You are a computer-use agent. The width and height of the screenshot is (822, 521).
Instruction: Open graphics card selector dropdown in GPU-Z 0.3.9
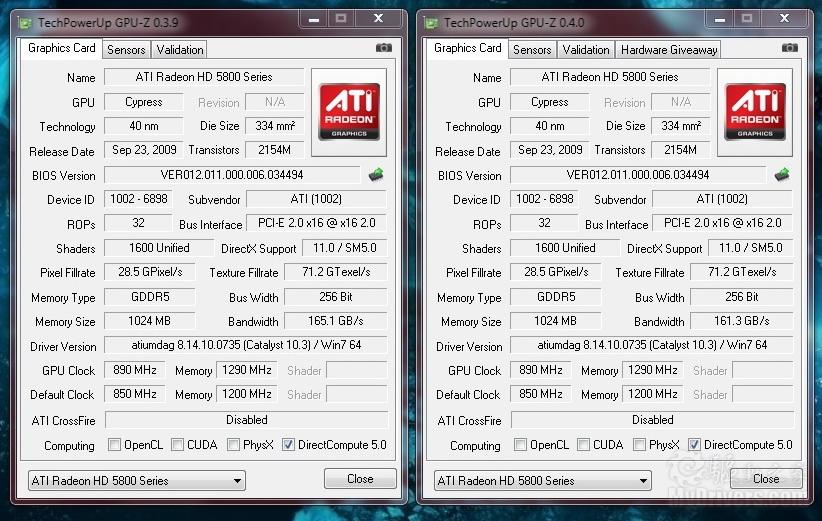click(x=136, y=481)
